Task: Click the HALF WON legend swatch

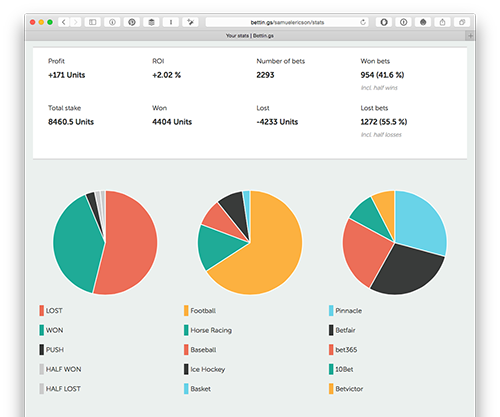Action: [x=42, y=369]
